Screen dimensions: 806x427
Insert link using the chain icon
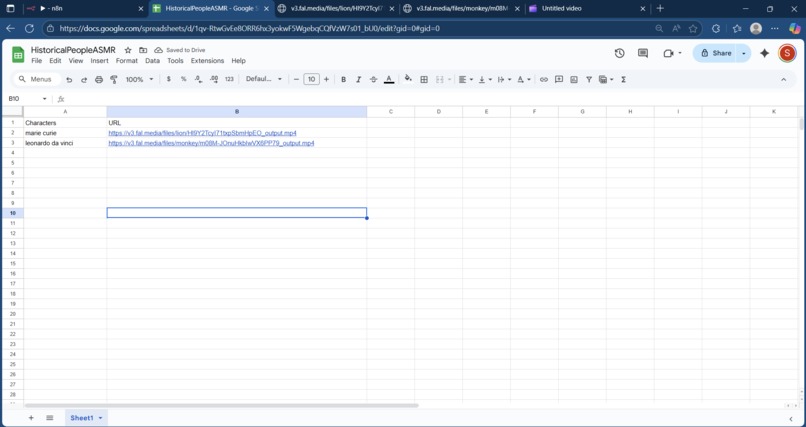coord(544,80)
